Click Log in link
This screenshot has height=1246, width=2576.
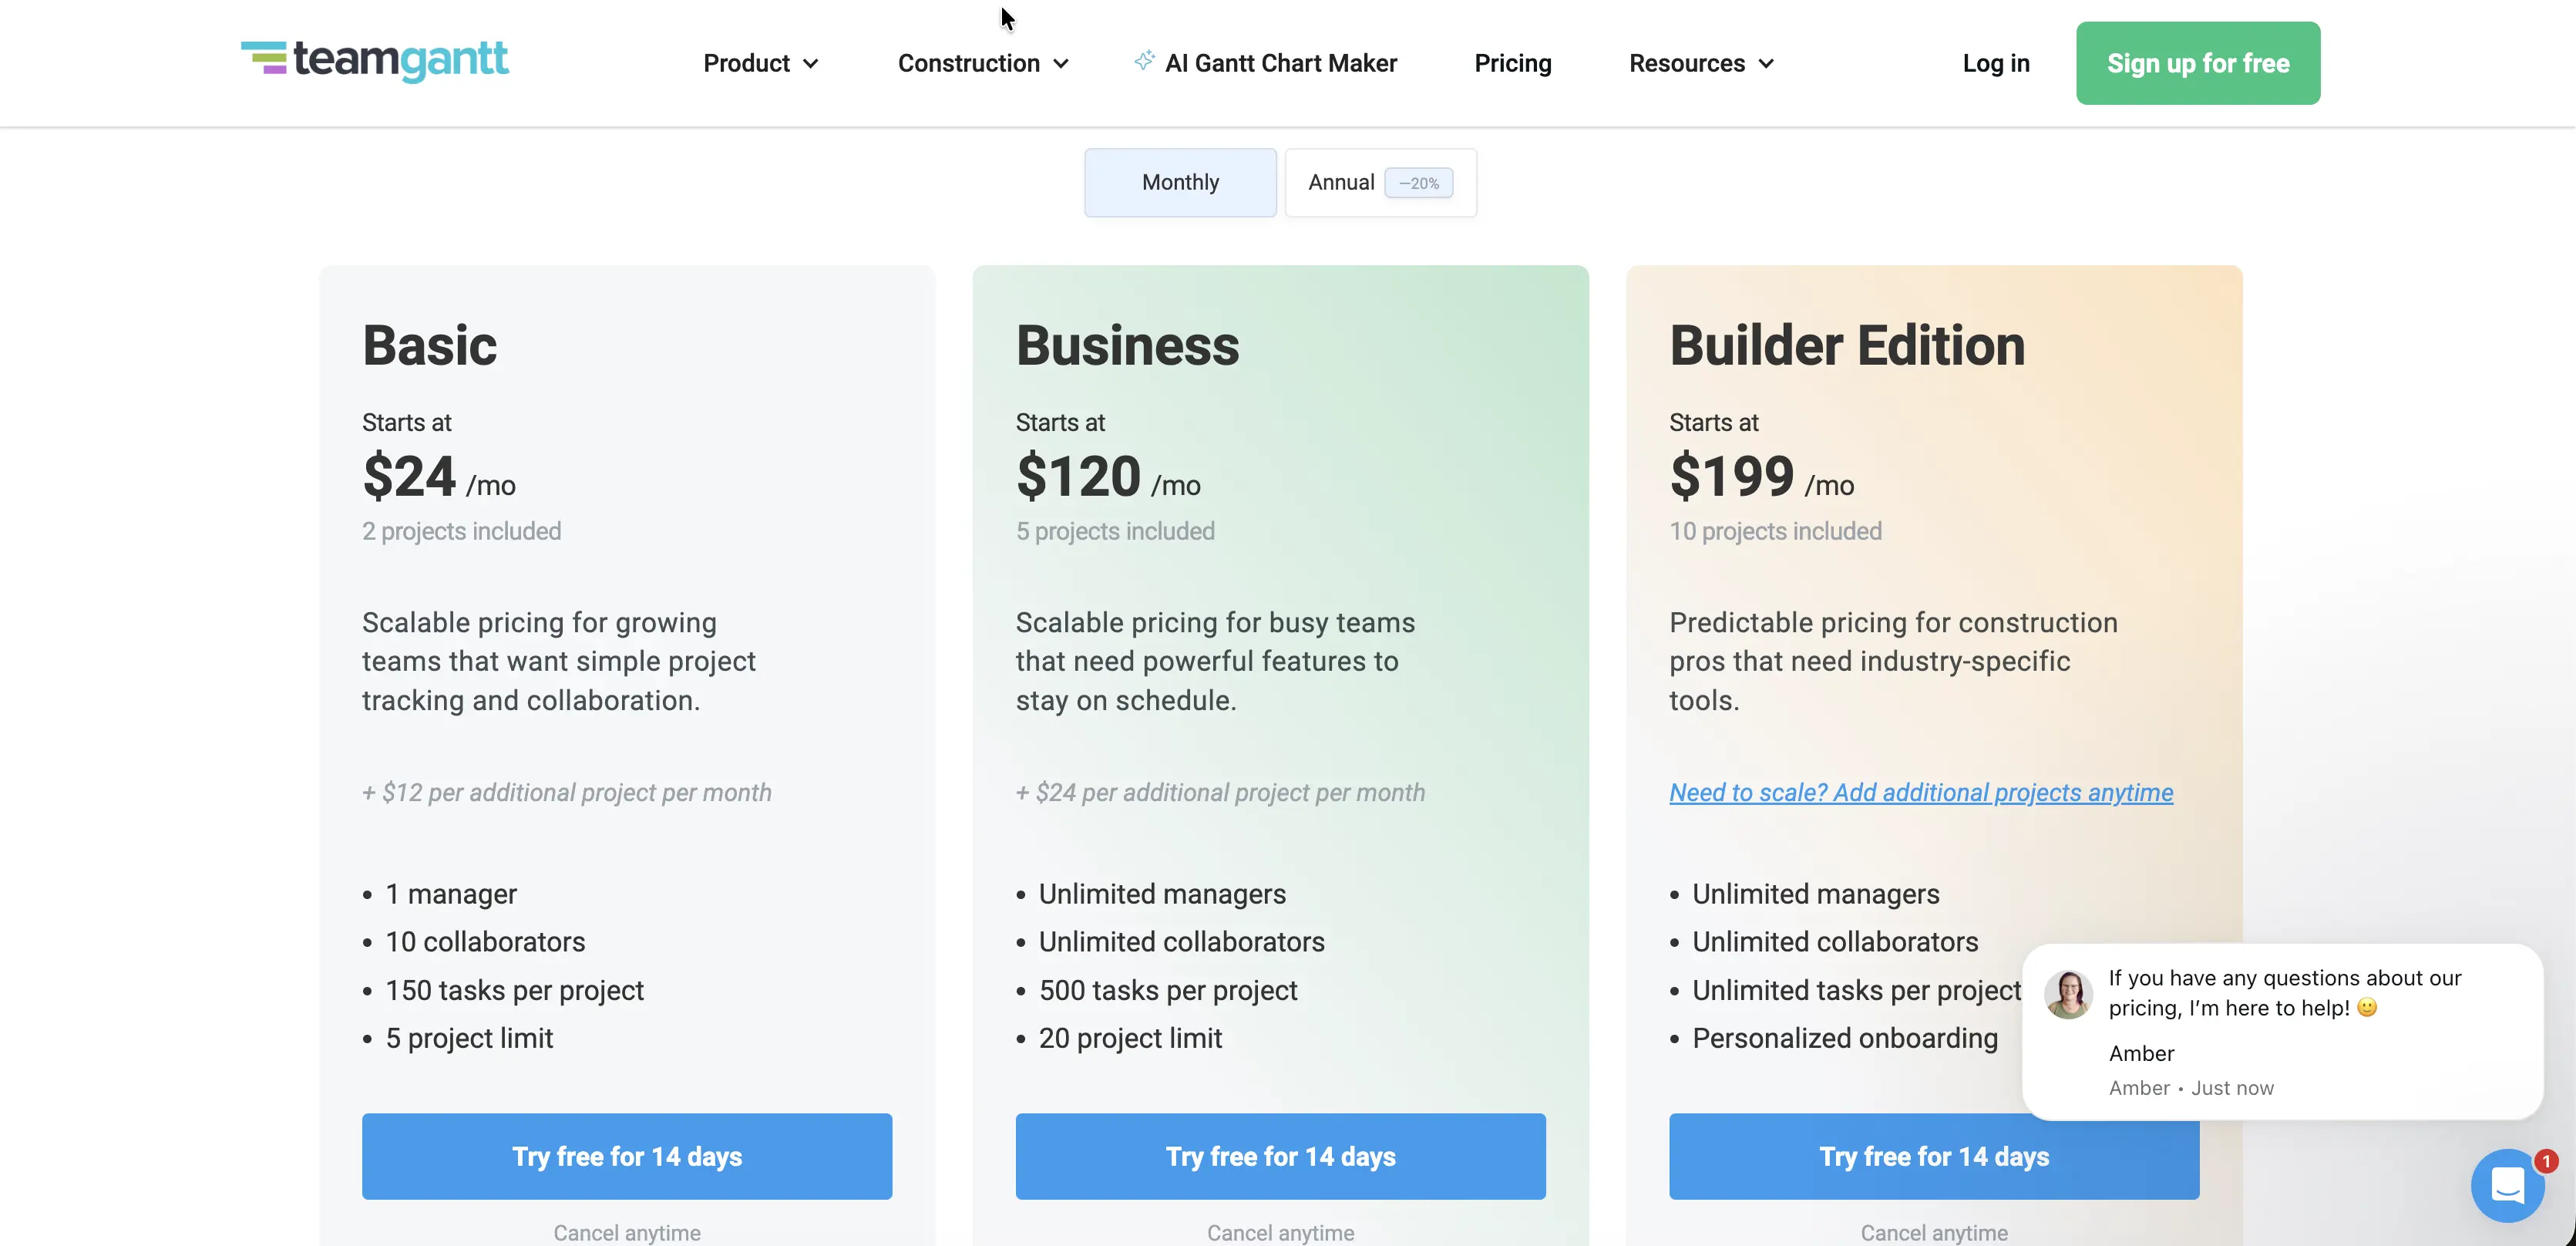[1995, 63]
